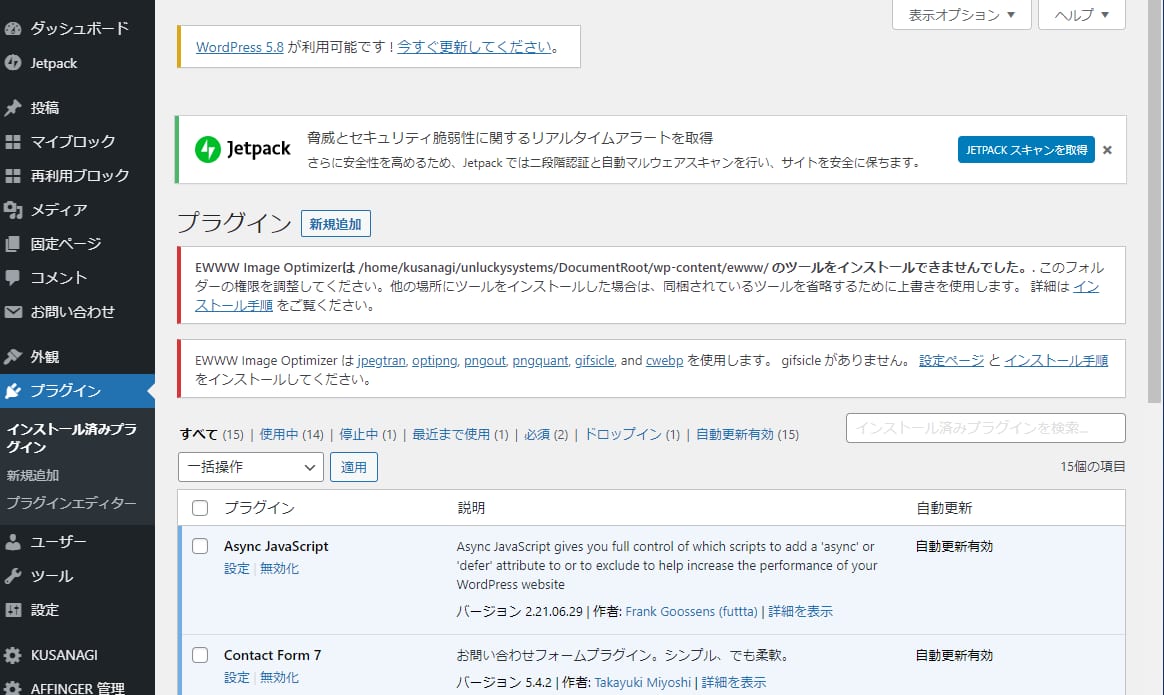Click the 新規追加 button next to heading

(x=336, y=223)
